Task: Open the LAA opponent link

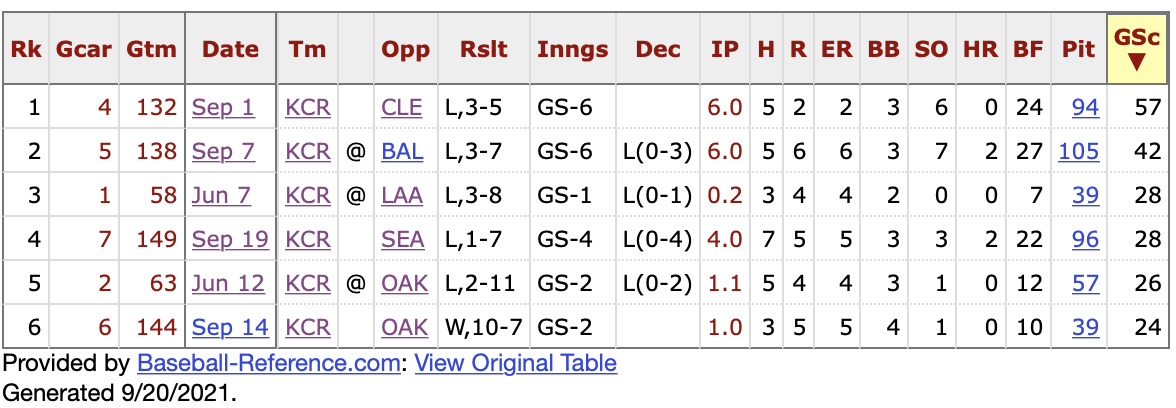Action: point(402,195)
